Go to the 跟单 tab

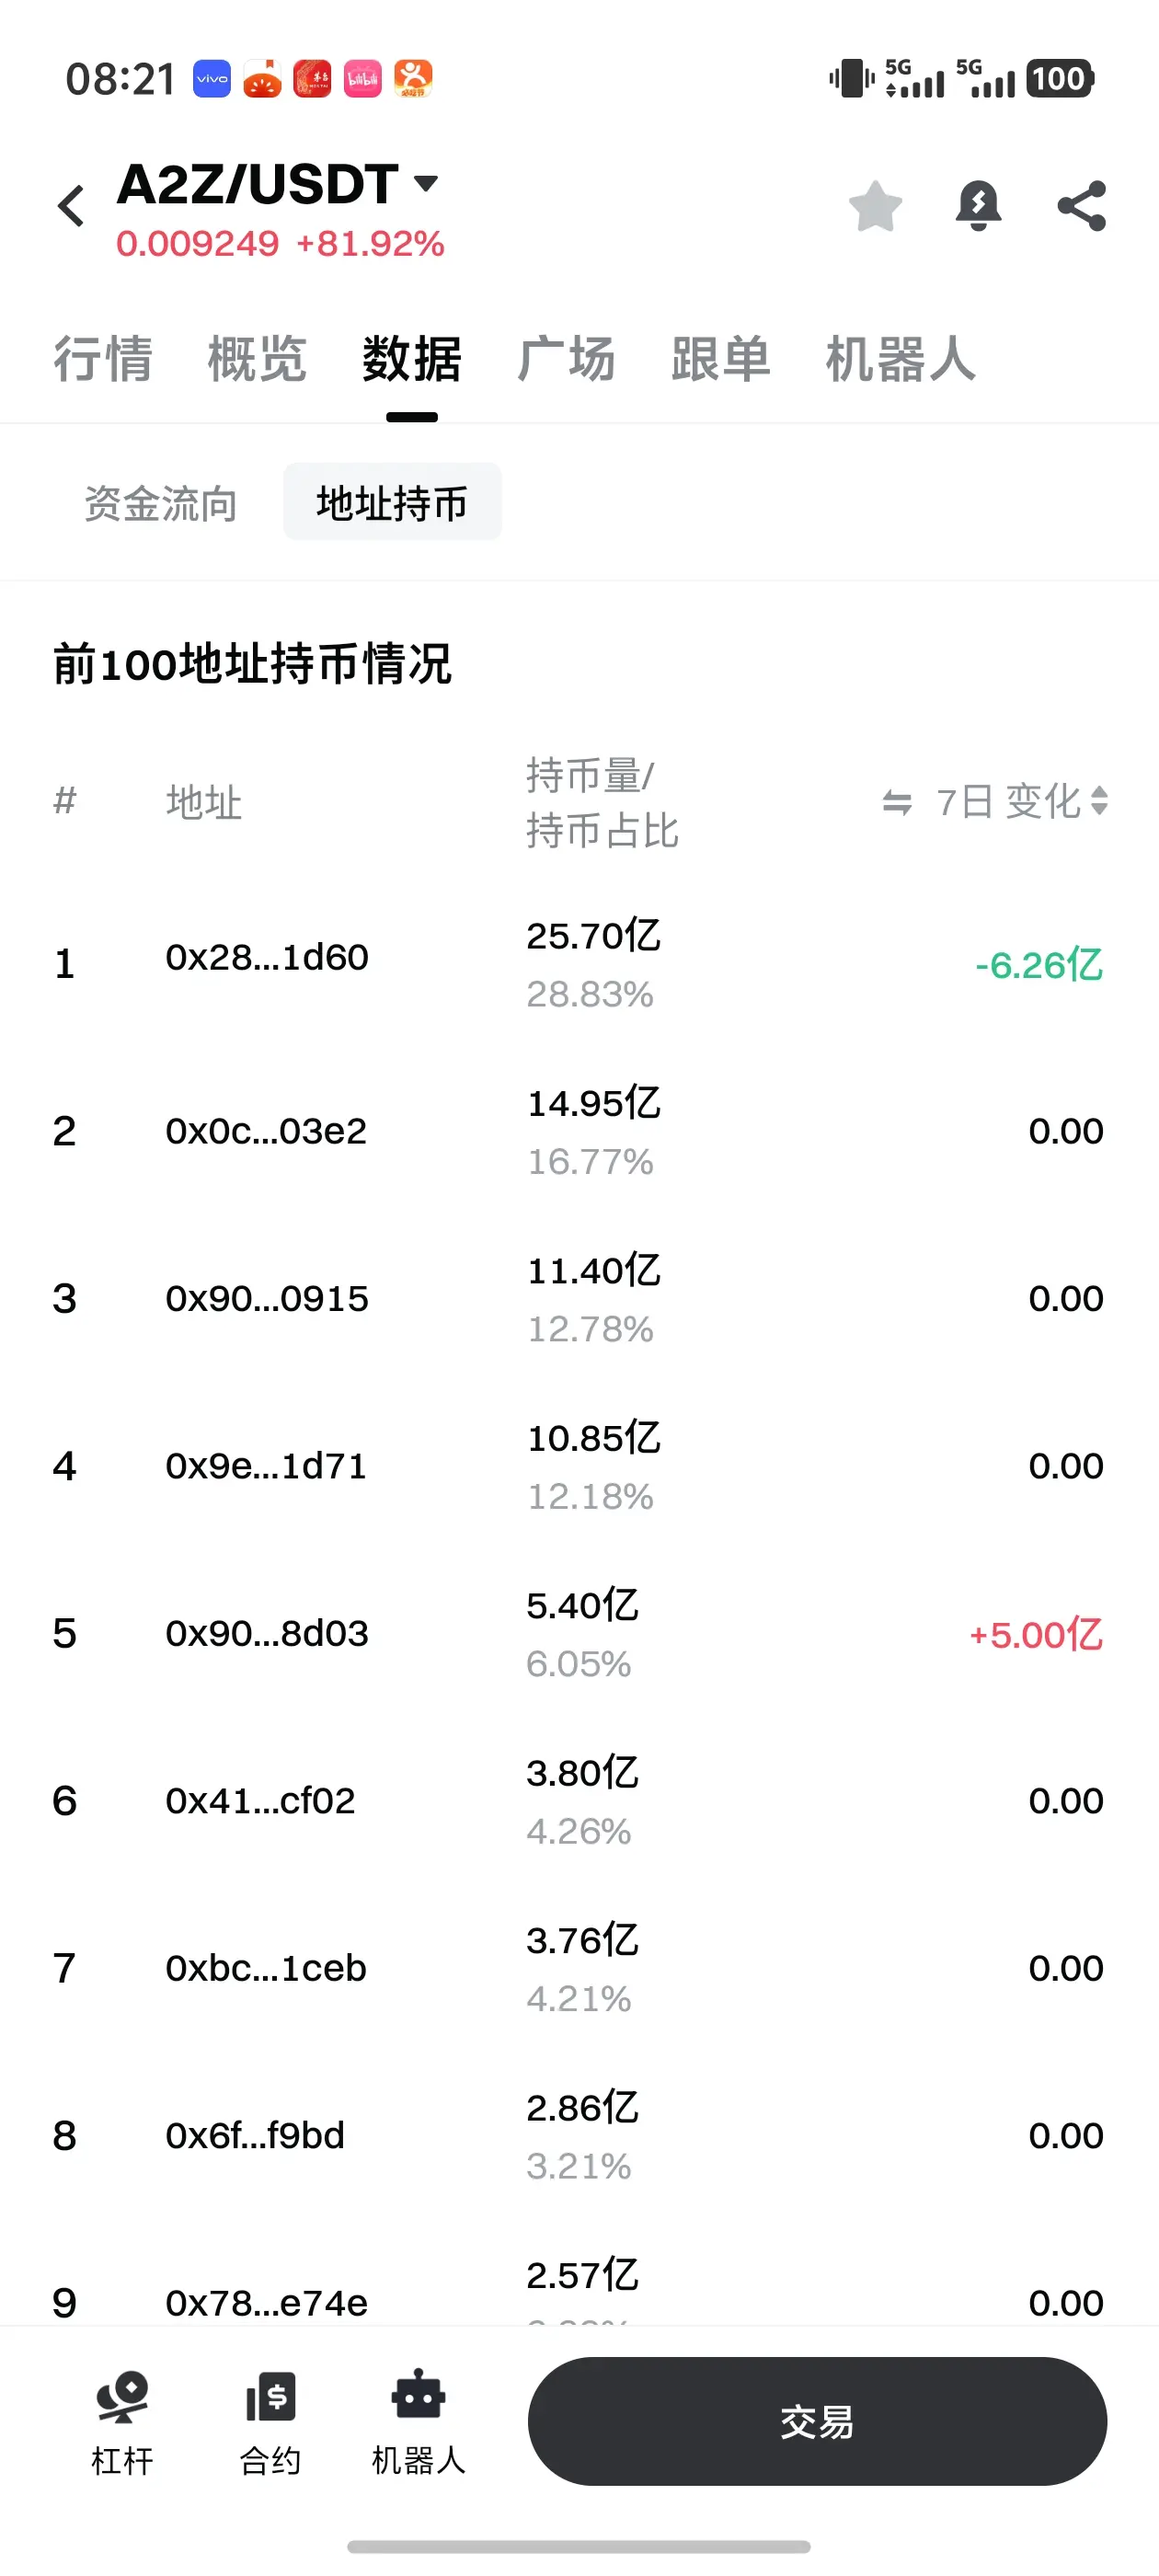[x=721, y=359]
